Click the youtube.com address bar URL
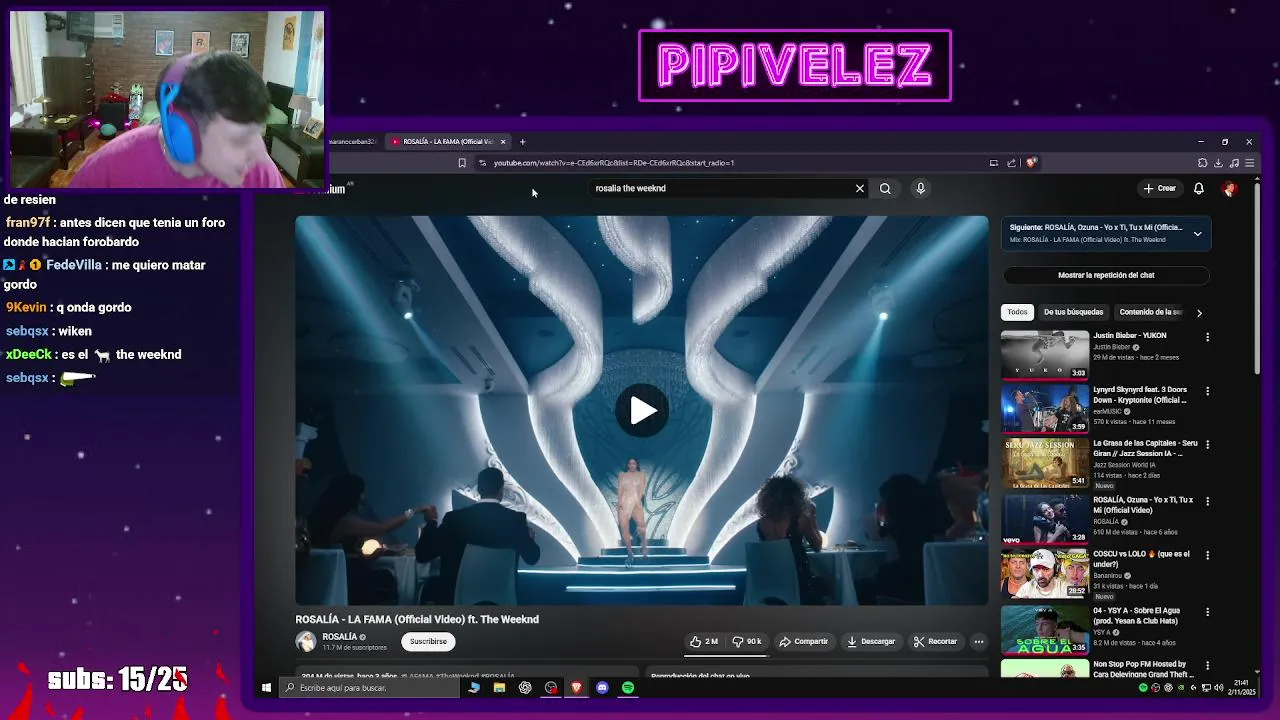1280x720 pixels. 614,163
